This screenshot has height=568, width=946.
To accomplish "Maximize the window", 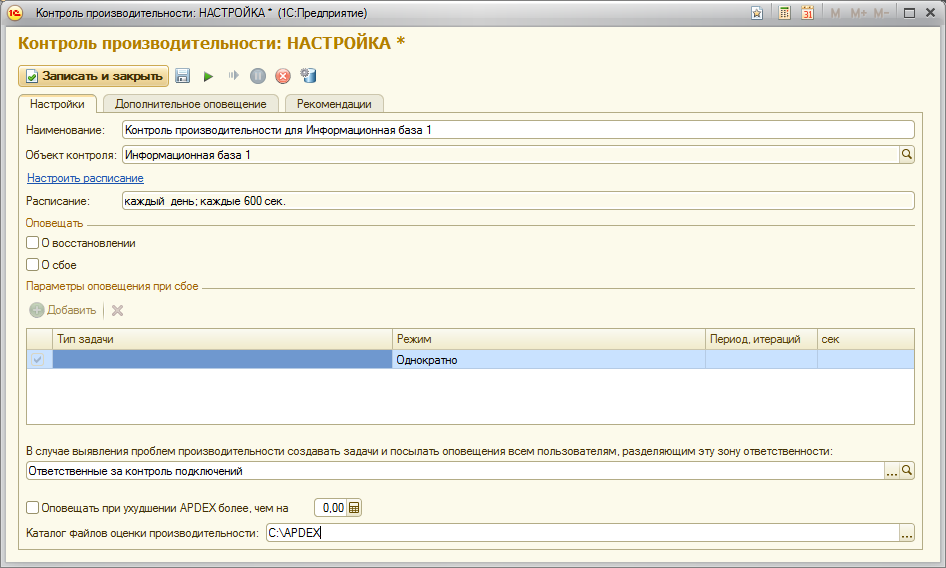I will click(x=909, y=13).
